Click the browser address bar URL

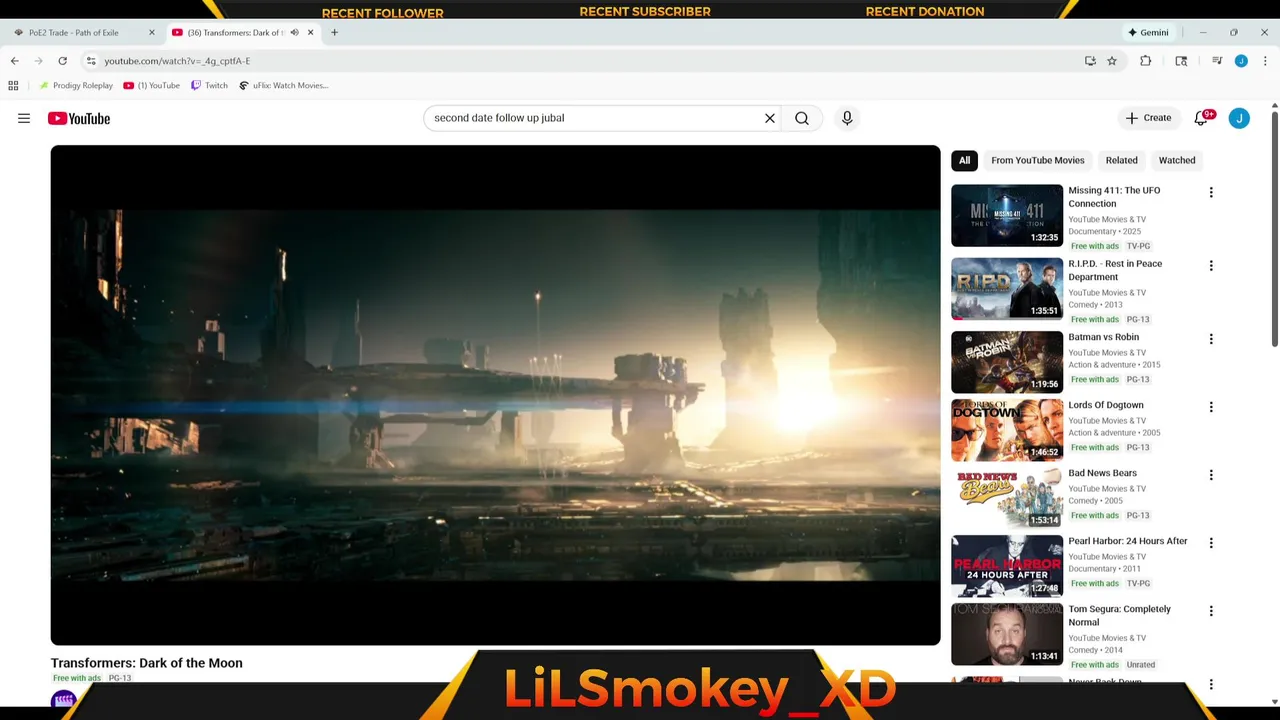click(177, 61)
